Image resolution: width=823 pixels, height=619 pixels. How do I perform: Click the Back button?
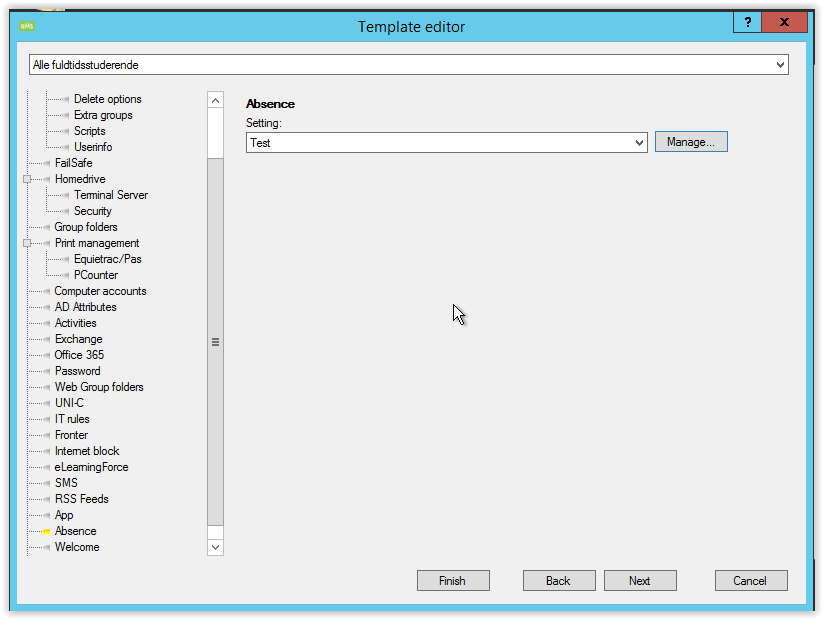(558, 580)
